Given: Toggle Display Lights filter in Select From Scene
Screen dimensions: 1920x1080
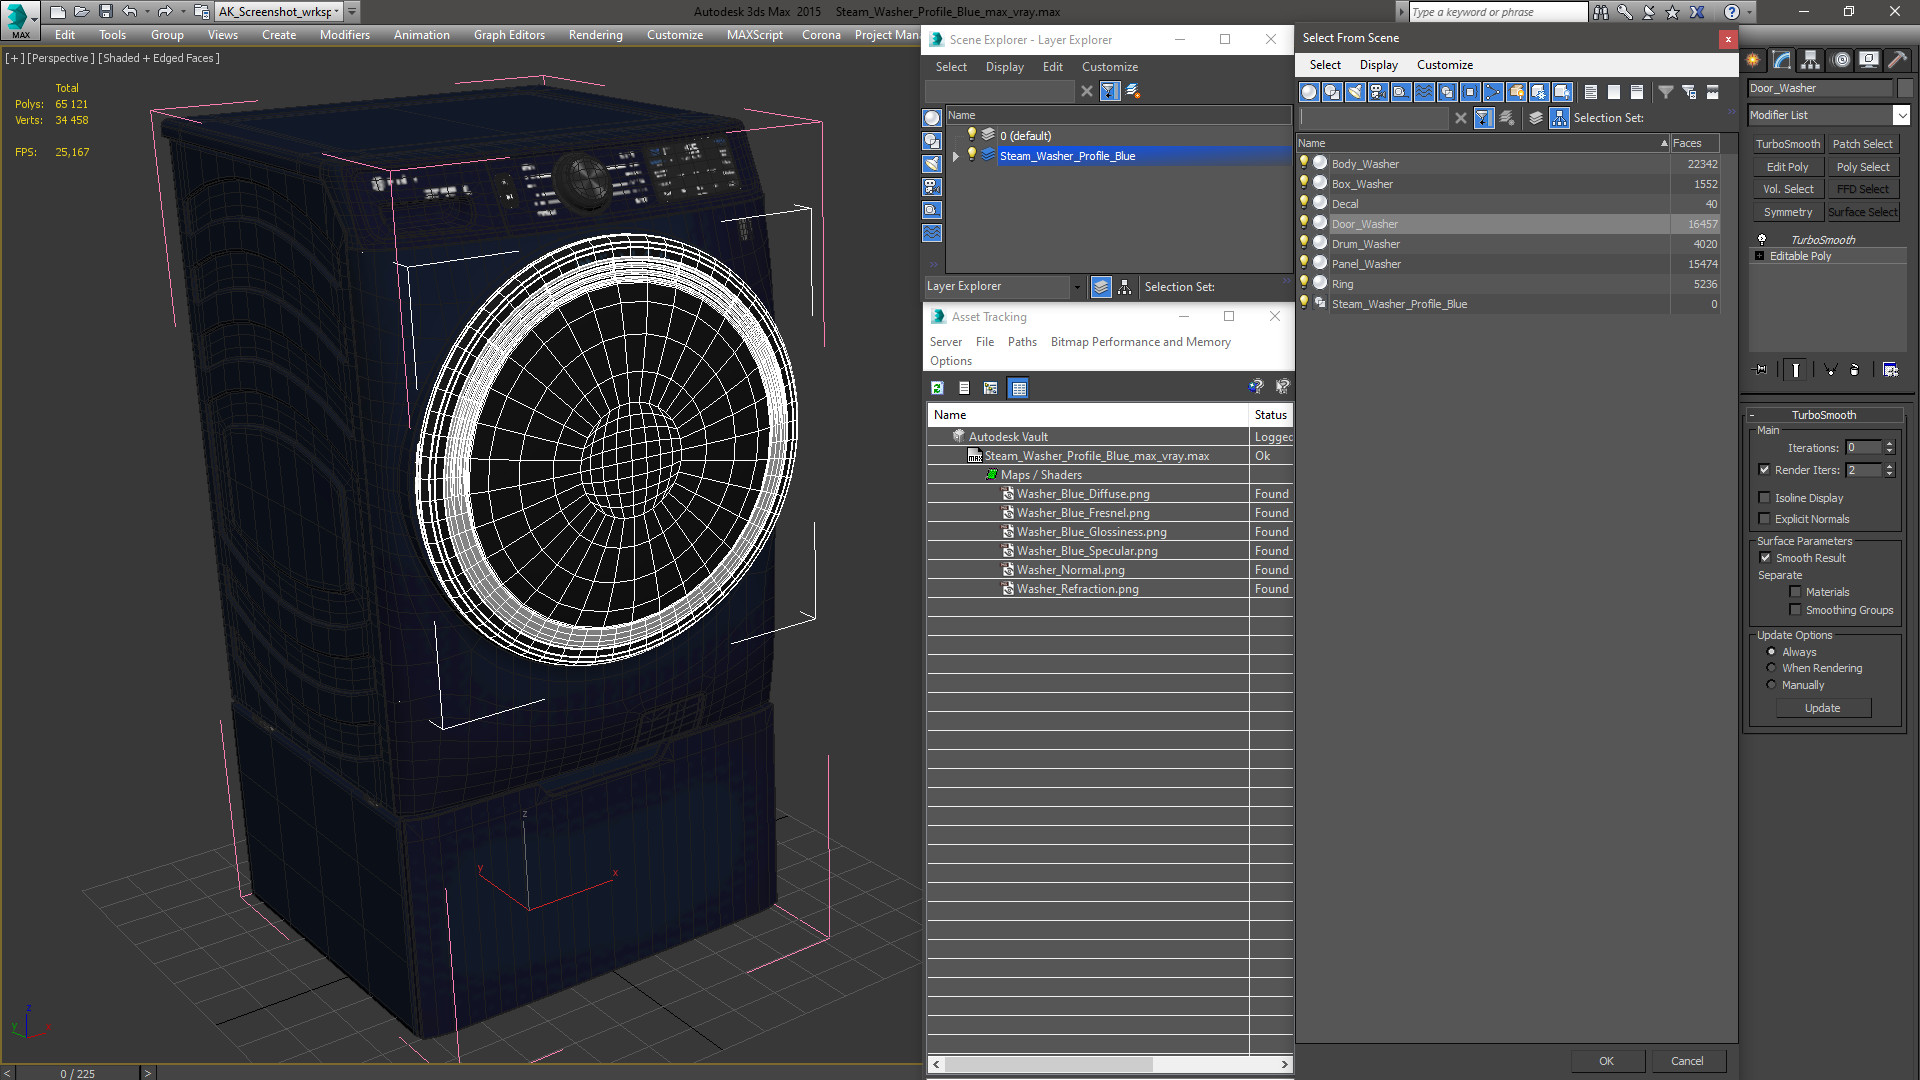Looking at the screenshot, I should [x=1355, y=92].
